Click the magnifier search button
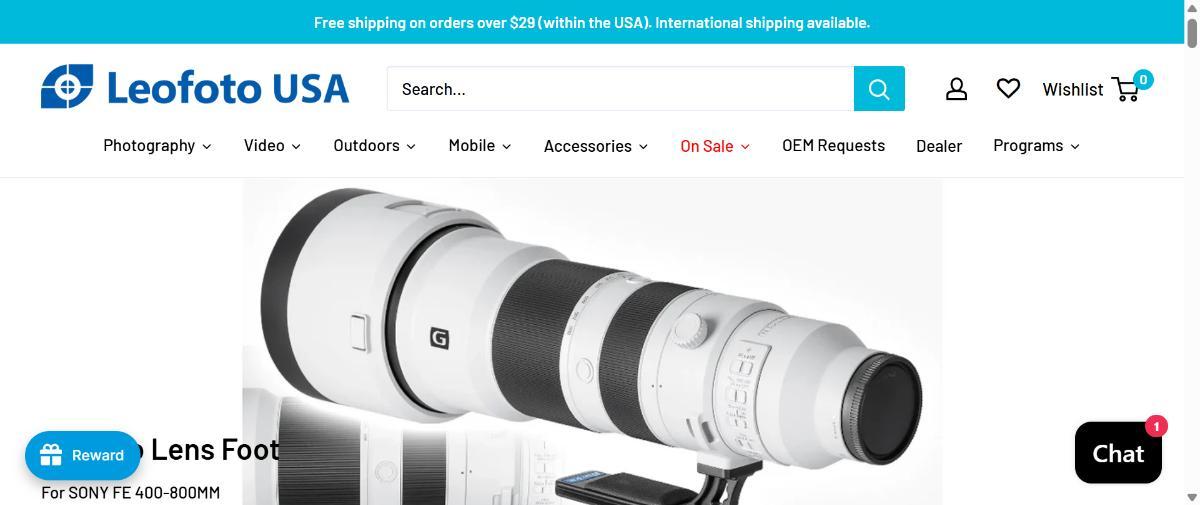 pos(879,89)
